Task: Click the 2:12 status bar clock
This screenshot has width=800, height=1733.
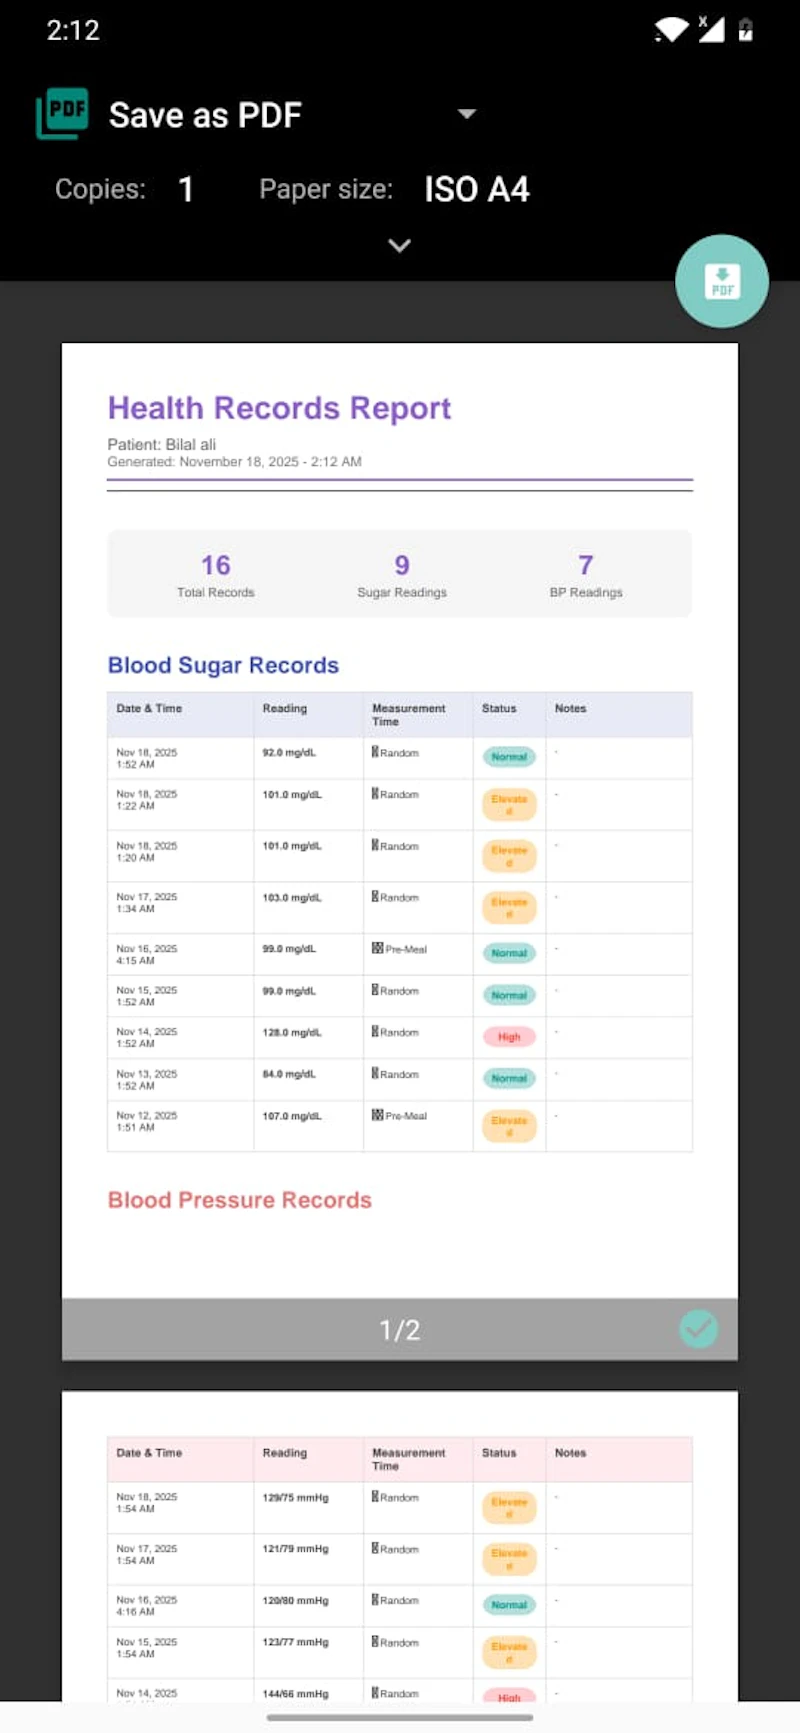Action: point(73,30)
